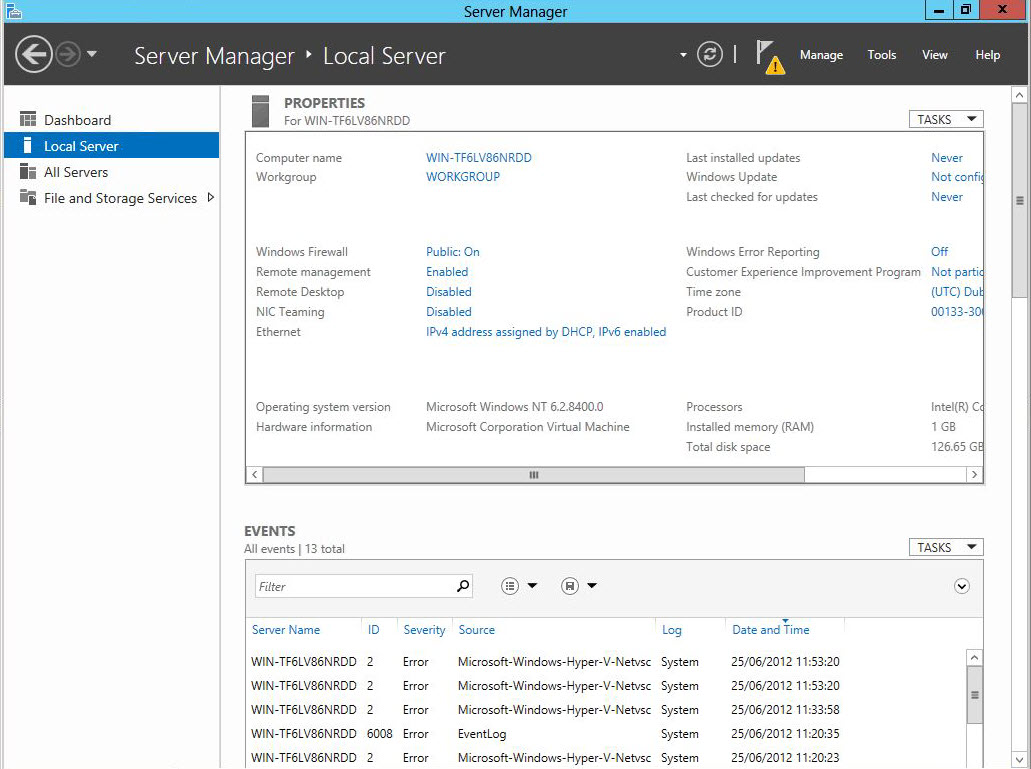This screenshot has width=1031, height=769.
Task: Enable Remote Desktop via its Disabled link
Action: 448,291
